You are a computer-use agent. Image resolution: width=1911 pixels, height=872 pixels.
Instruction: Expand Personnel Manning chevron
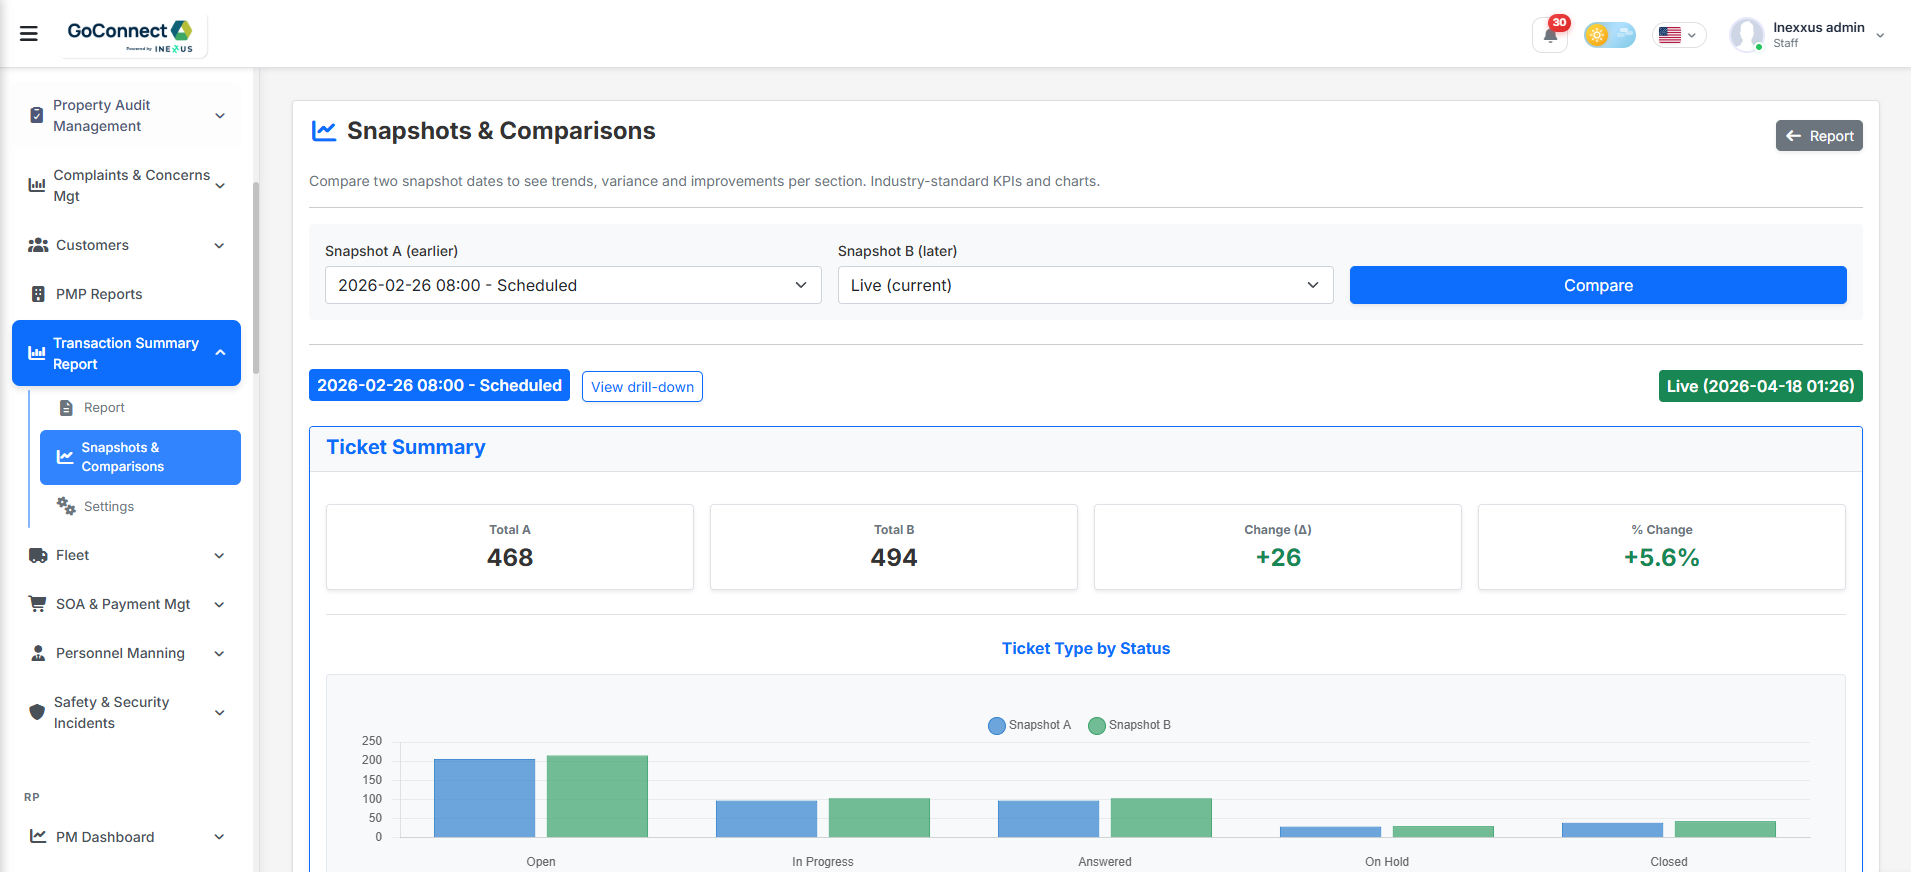[x=219, y=654]
